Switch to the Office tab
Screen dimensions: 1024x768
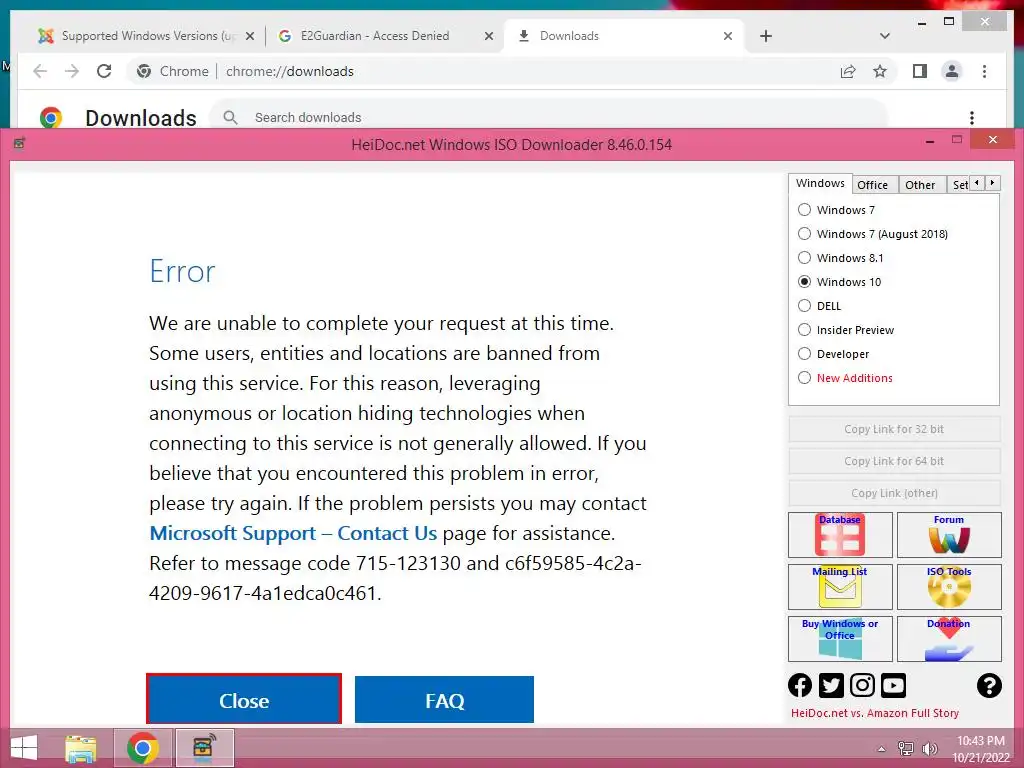pyautogui.click(x=872, y=185)
